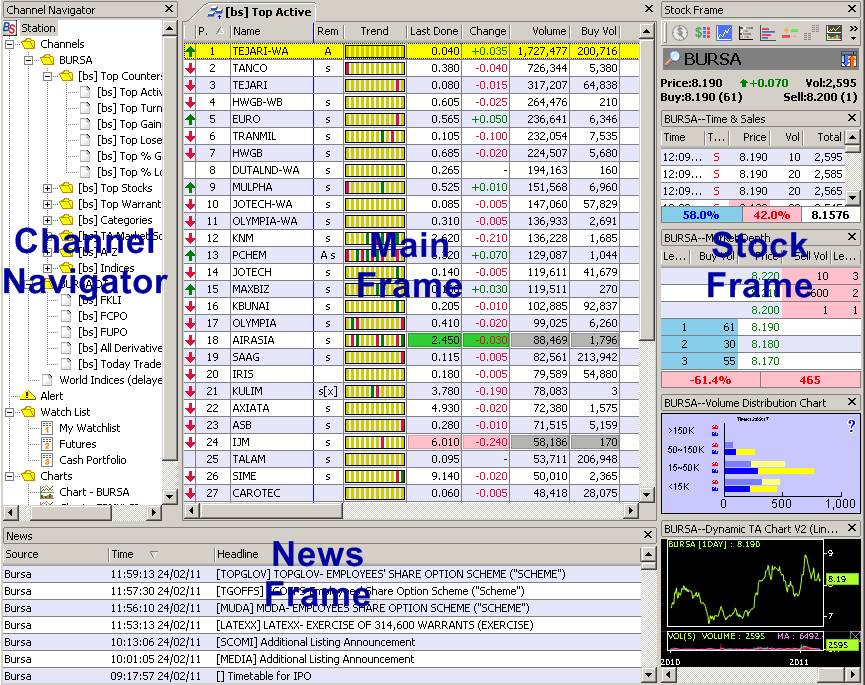
Task: Click the Watch List folder icon
Action: pos(28,412)
